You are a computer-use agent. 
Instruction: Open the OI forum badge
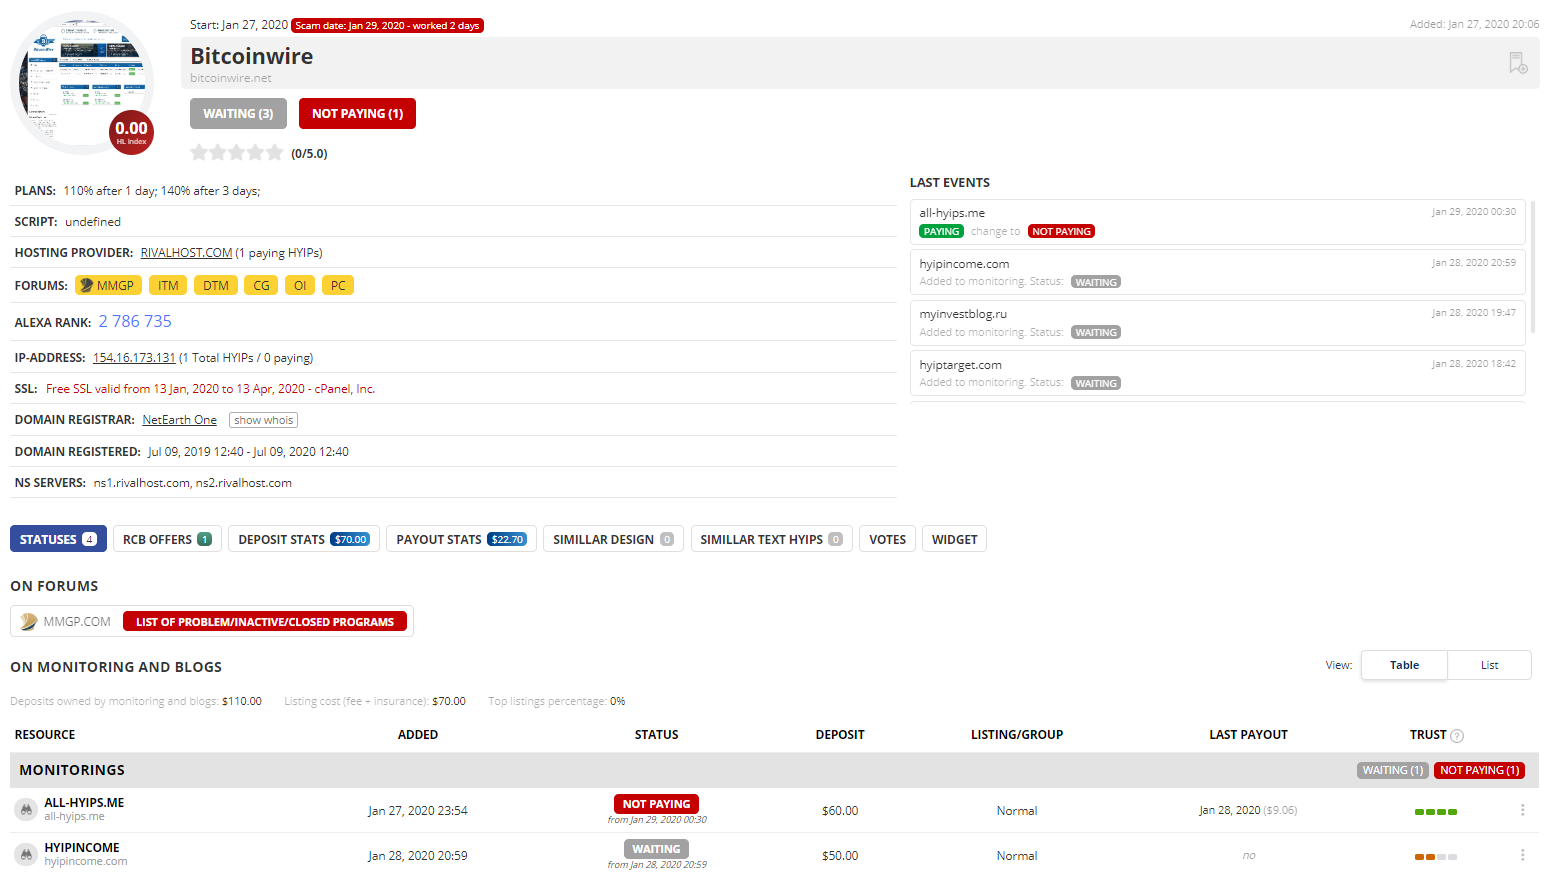click(x=300, y=285)
